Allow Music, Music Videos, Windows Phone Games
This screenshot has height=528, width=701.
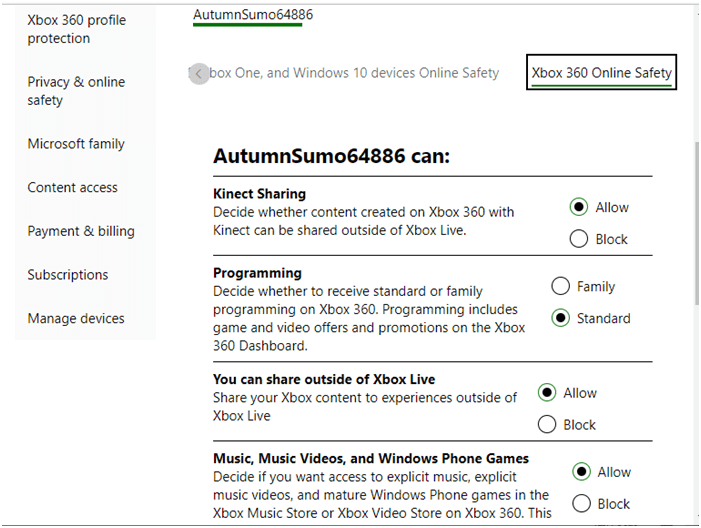pyautogui.click(x=581, y=472)
